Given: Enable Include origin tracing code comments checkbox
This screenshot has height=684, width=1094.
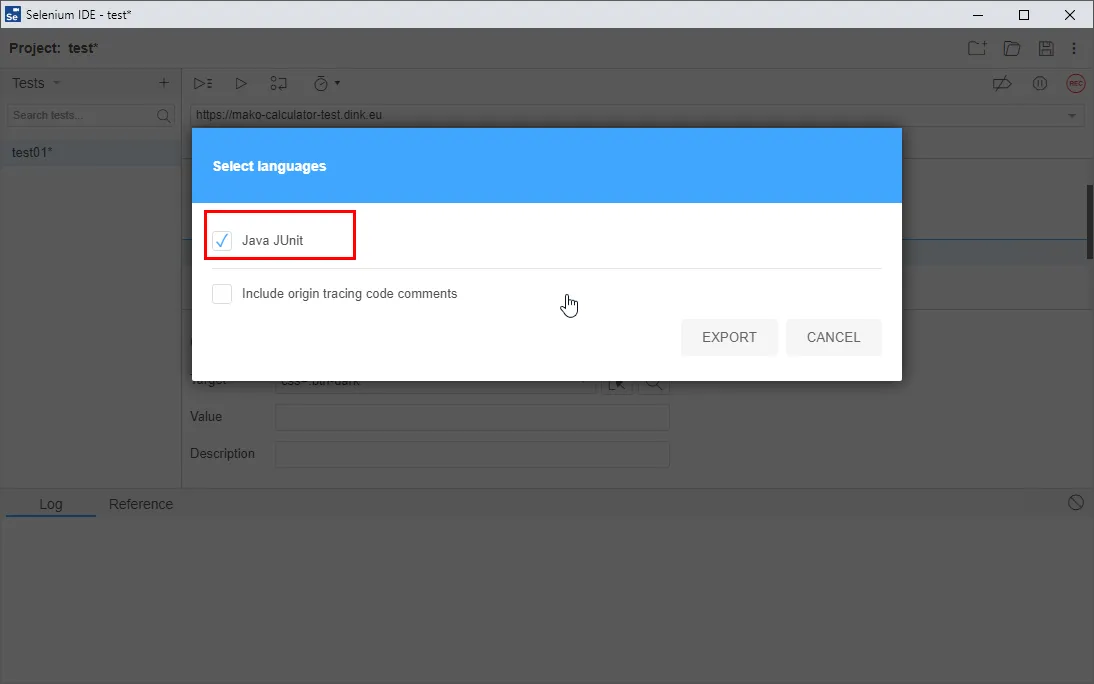Looking at the screenshot, I should pyautogui.click(x=222, y=294).
